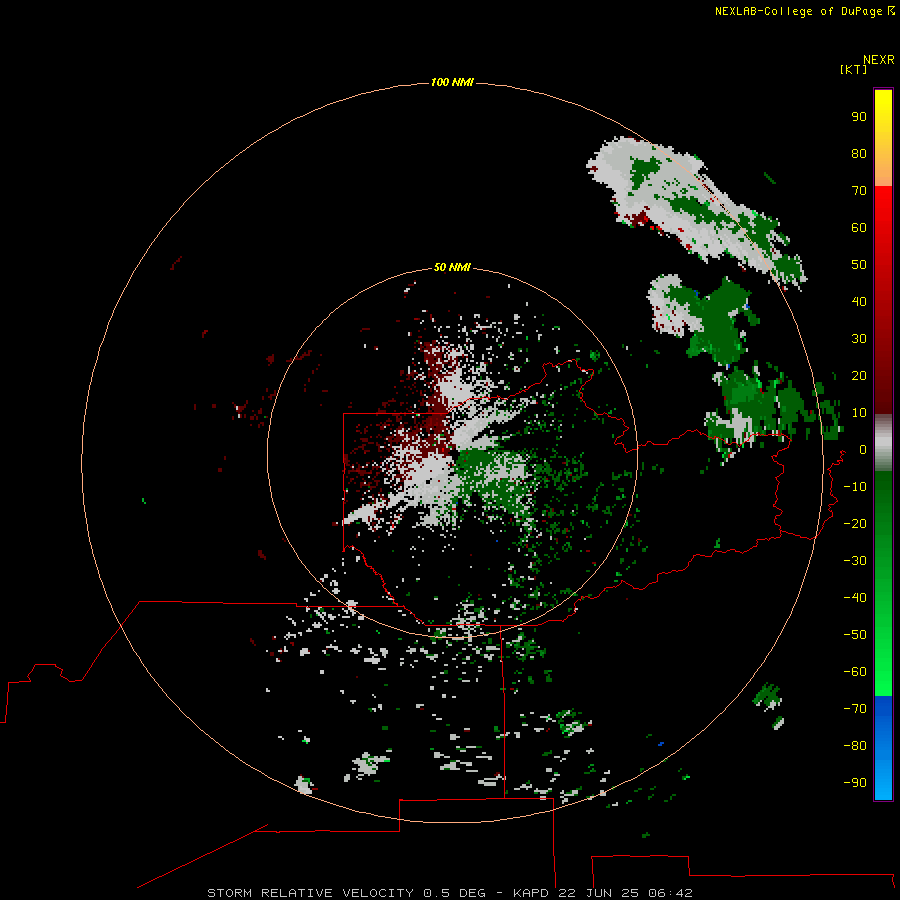The image size is (900, 900).
Task: Click the 40 value on velocity scale
Action: click(859, 301)
